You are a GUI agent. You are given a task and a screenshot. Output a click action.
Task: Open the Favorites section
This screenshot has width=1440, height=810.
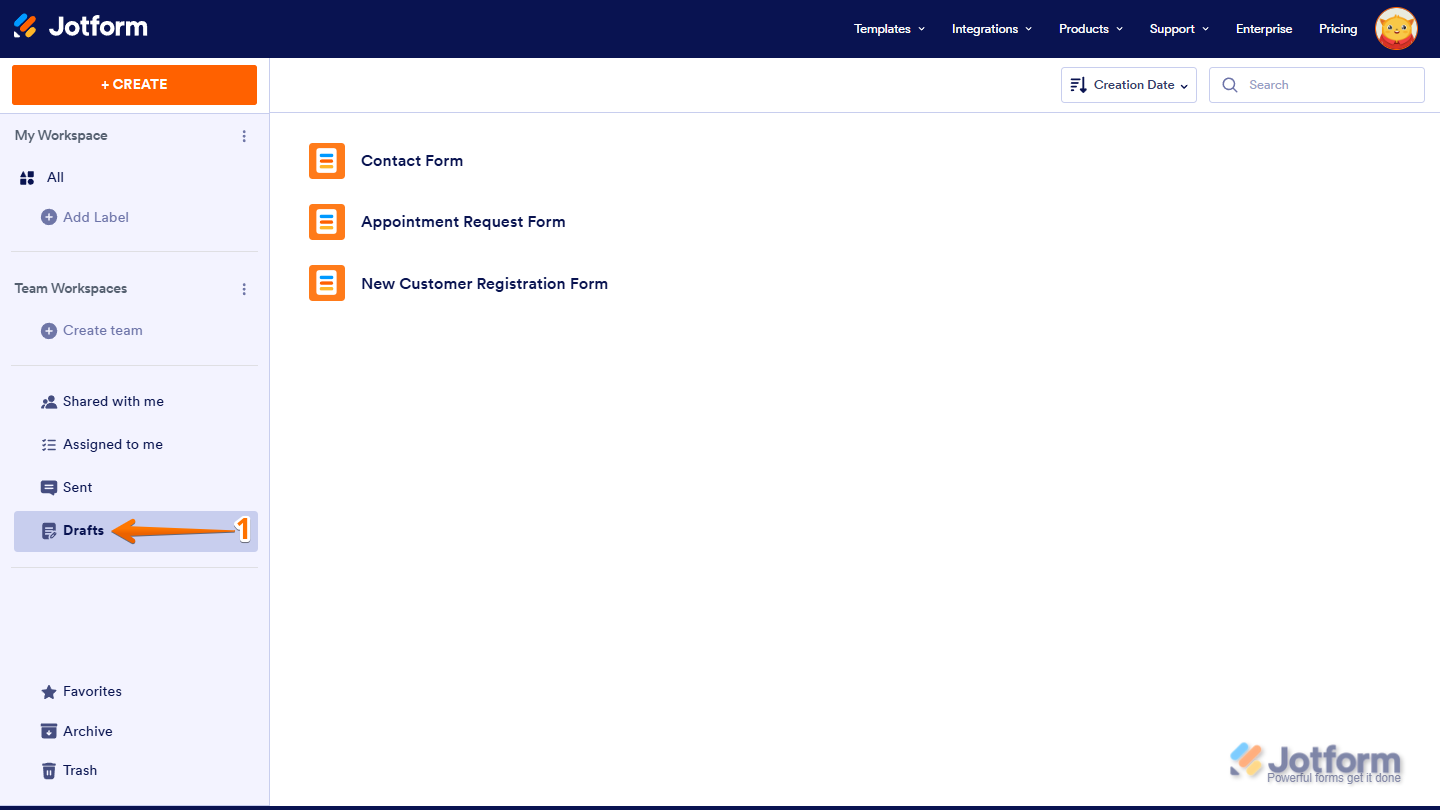91,691
